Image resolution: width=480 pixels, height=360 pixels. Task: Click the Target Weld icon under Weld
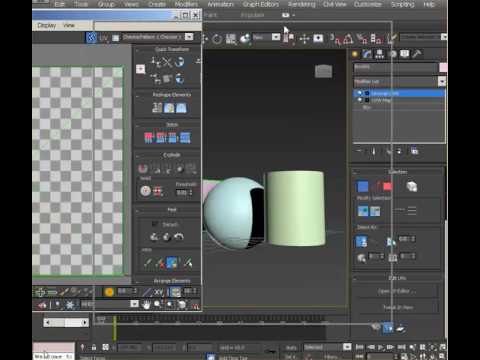145,191
